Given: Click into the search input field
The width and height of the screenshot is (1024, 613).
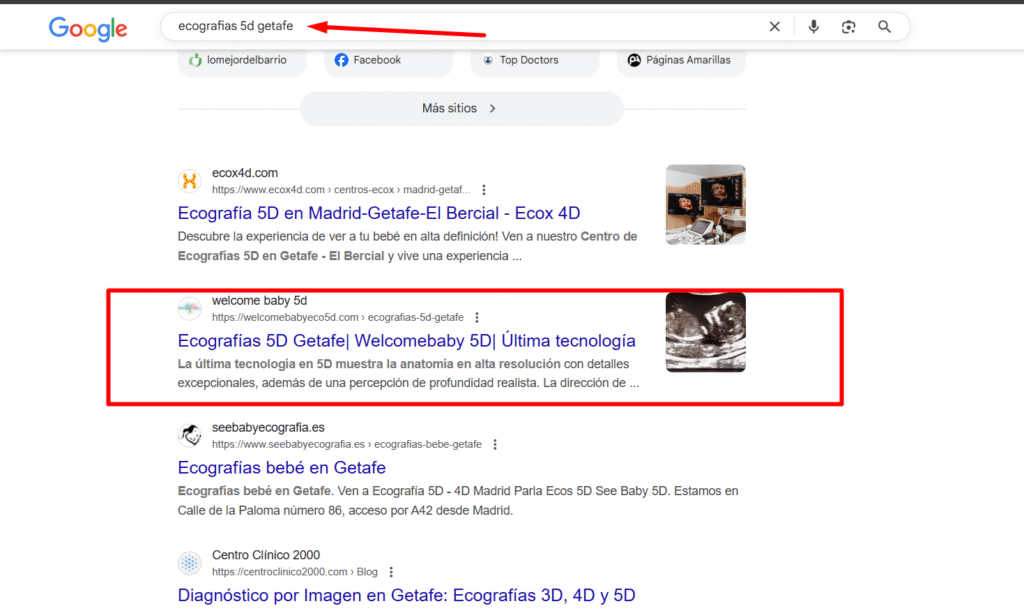Looking at the screenshot, I should coord(450,27).
